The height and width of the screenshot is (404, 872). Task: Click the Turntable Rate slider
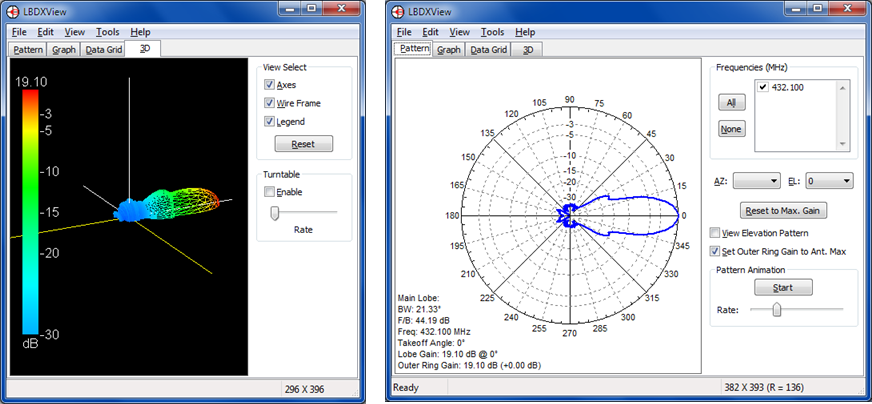276,212
